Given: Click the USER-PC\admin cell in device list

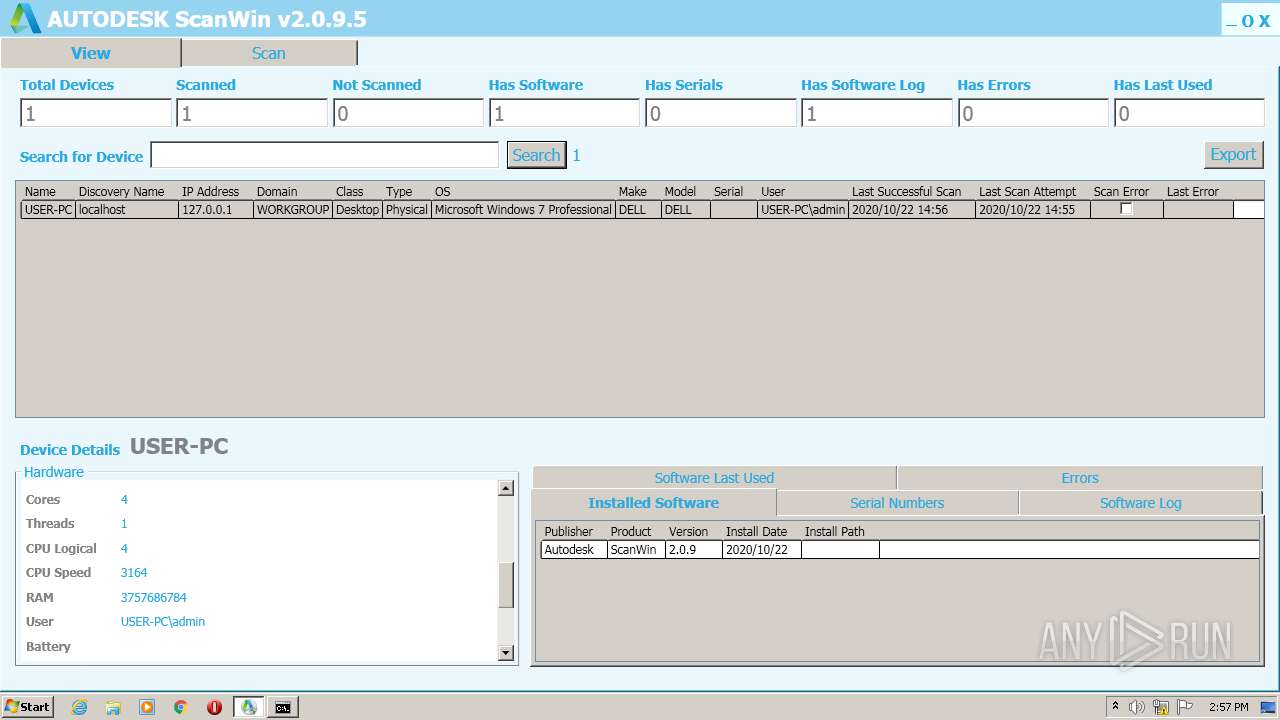Looking at the screenshot, I should click(x=803, y=210).
